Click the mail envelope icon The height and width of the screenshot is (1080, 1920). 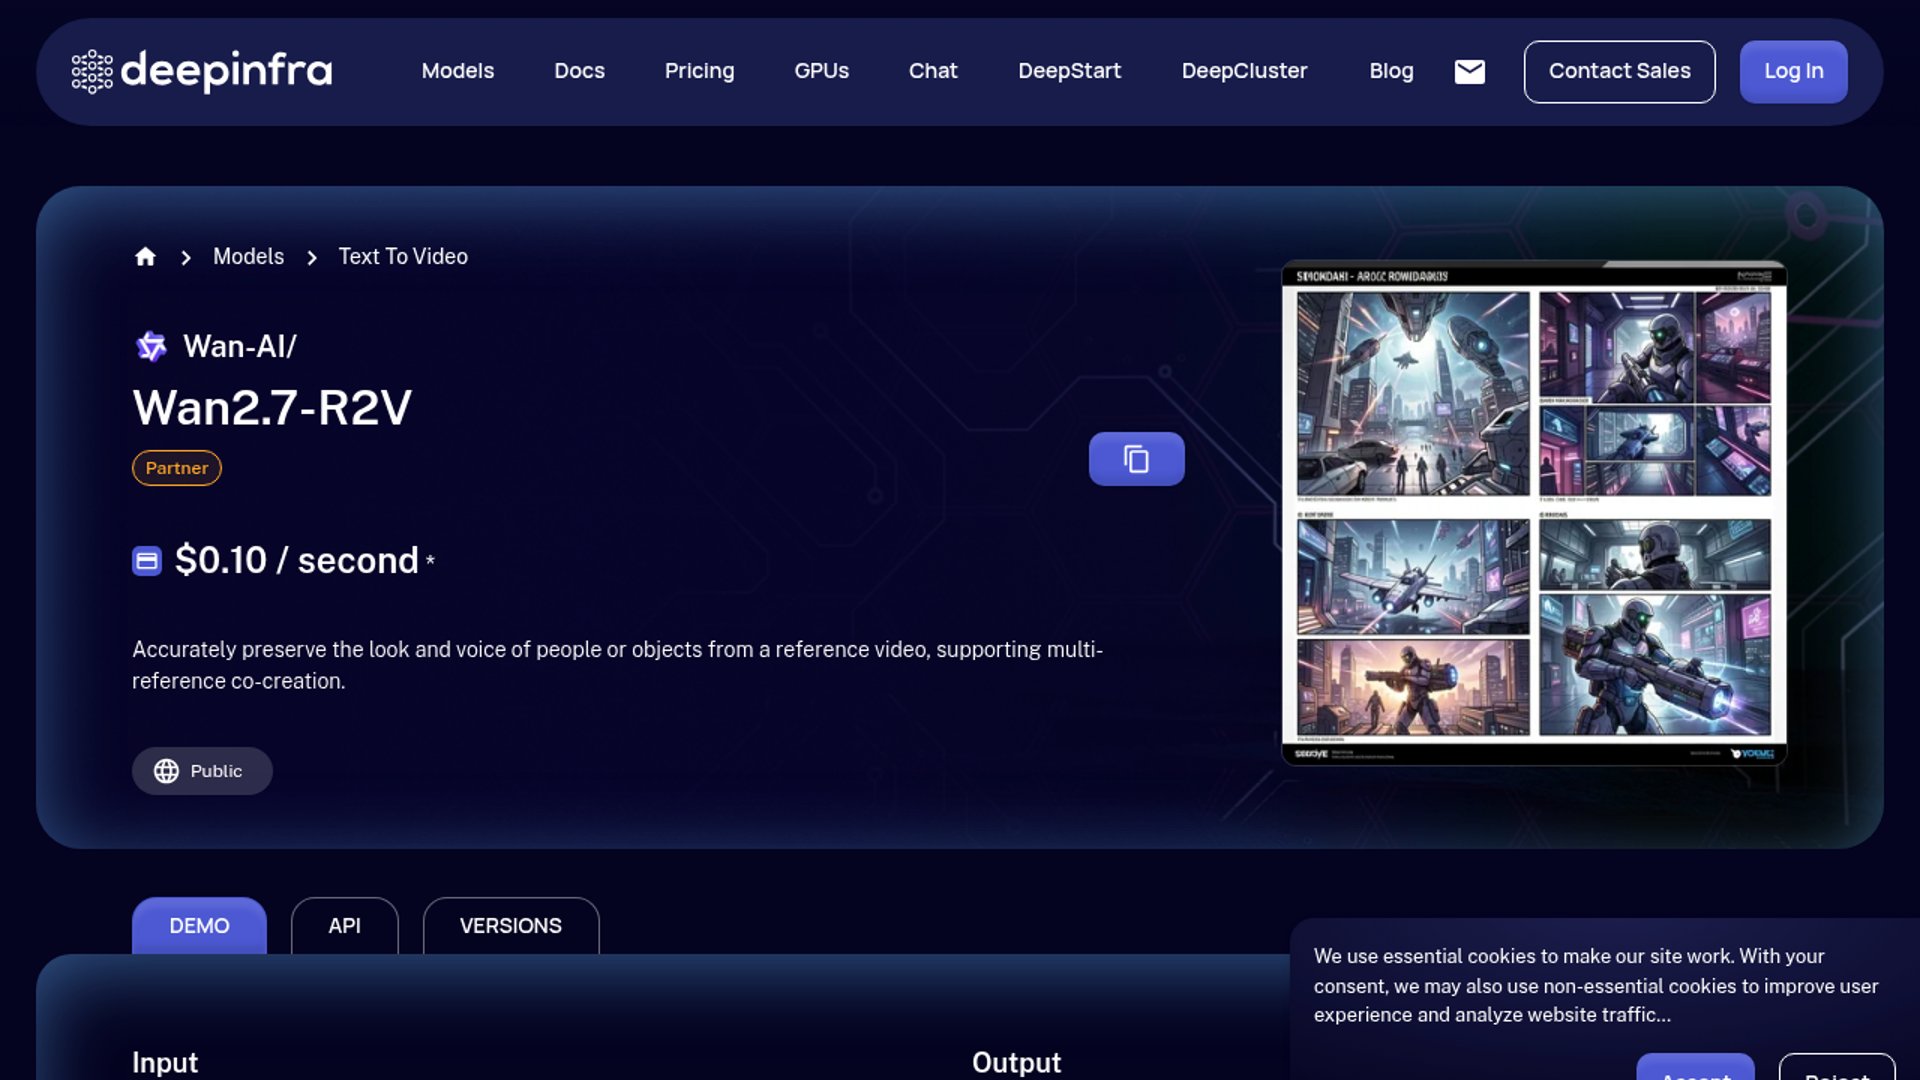point(1469,71)
